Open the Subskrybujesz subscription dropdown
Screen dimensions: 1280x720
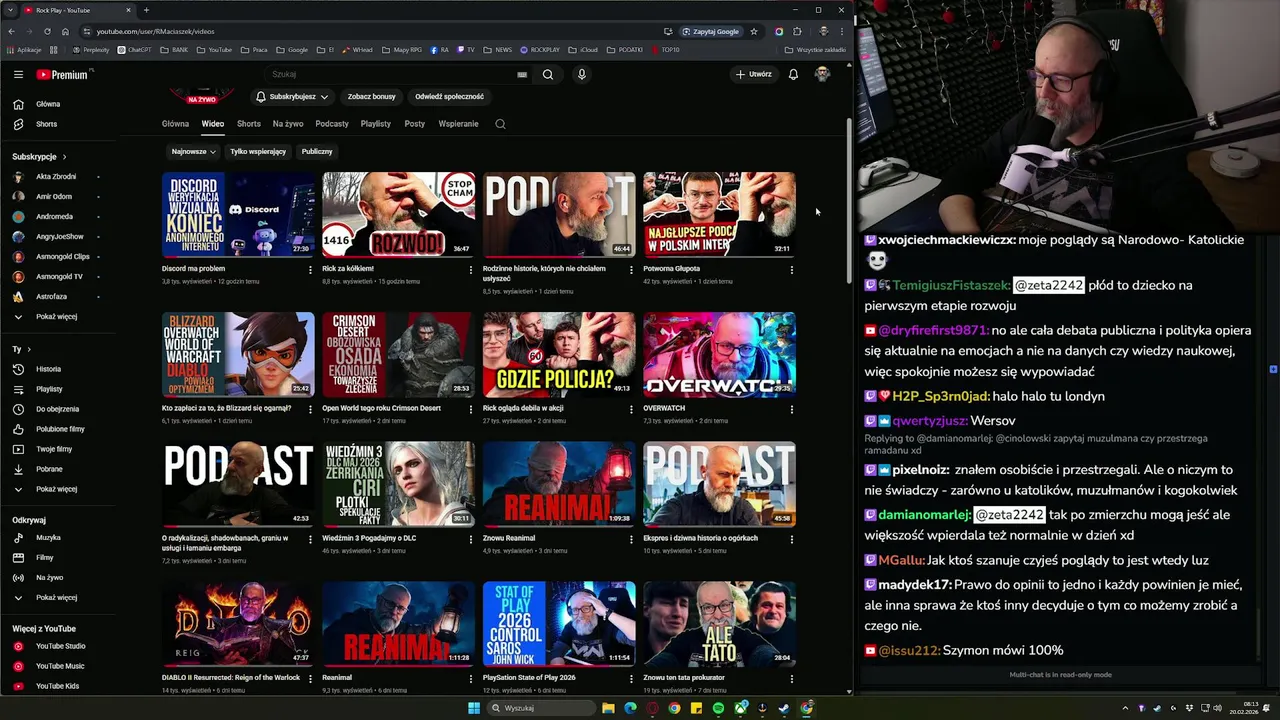pyautogui.click(x=292, y=97)
